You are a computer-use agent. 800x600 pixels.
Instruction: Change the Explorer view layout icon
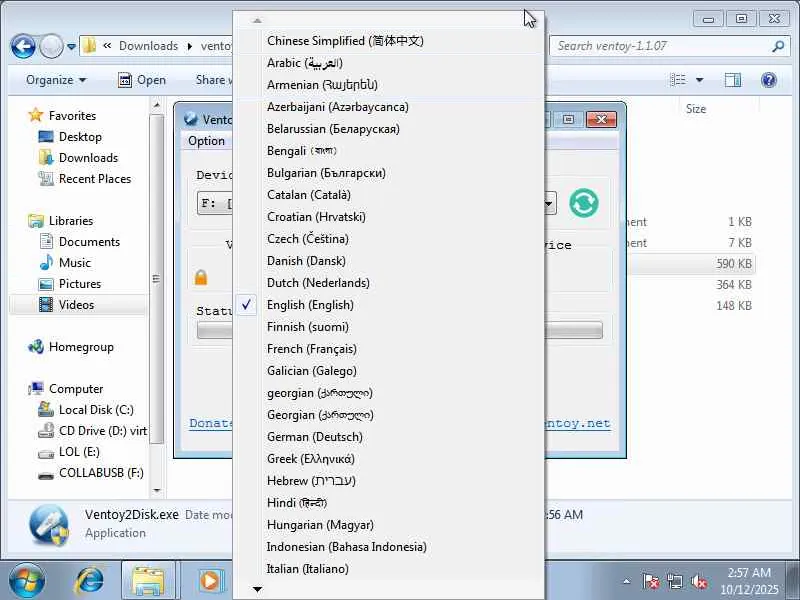click(x=678, y=80)
